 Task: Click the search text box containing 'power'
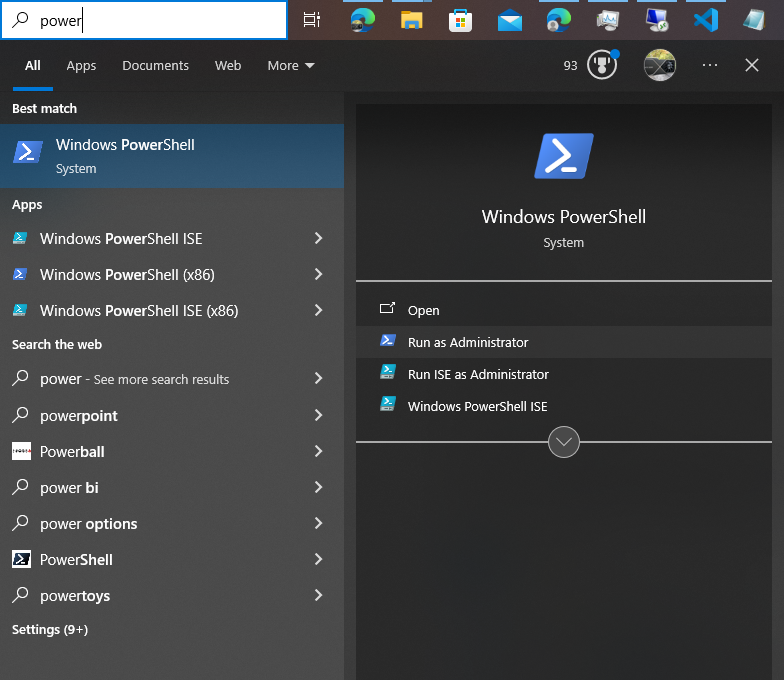coord(144,20)
